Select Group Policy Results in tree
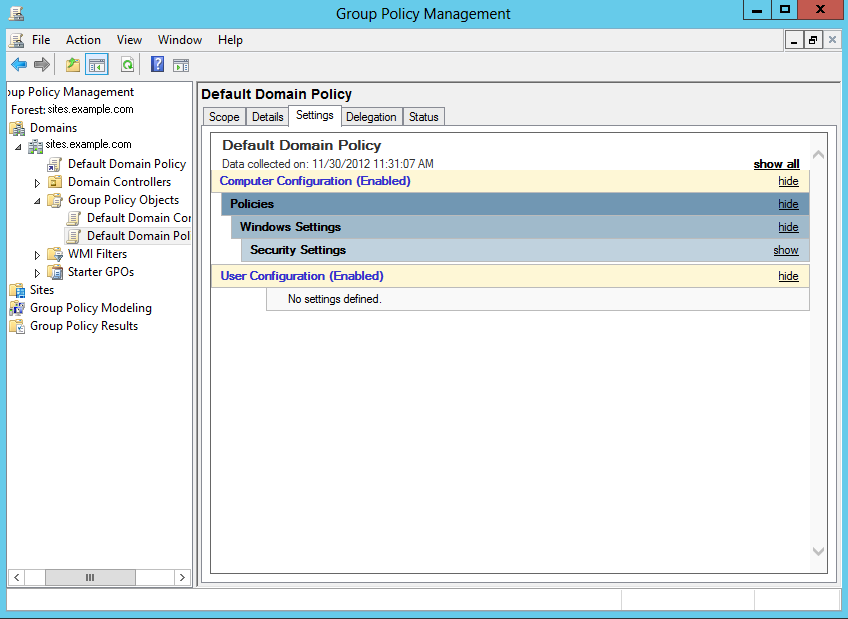848x619 pixels. pos(84,326)
